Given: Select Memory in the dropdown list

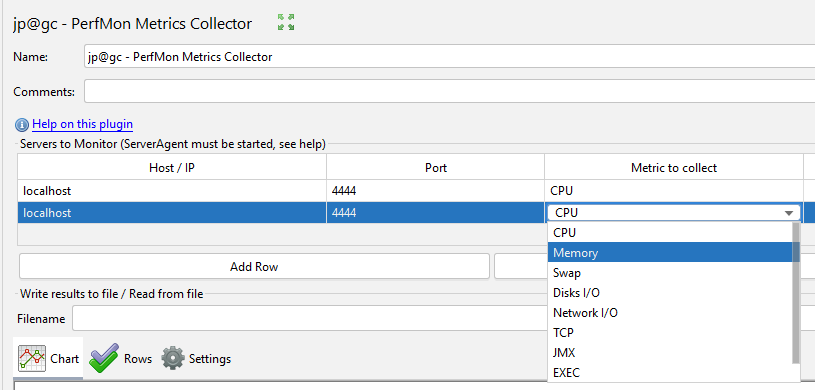Looking at the screenshot, I should (x=669, y=253).
